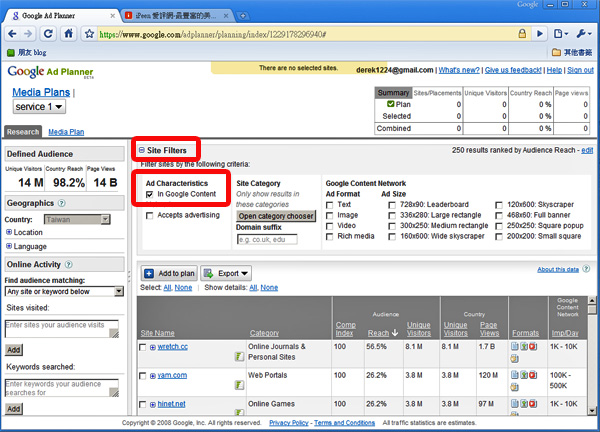Click the Add to plan button

click(169, 273)
